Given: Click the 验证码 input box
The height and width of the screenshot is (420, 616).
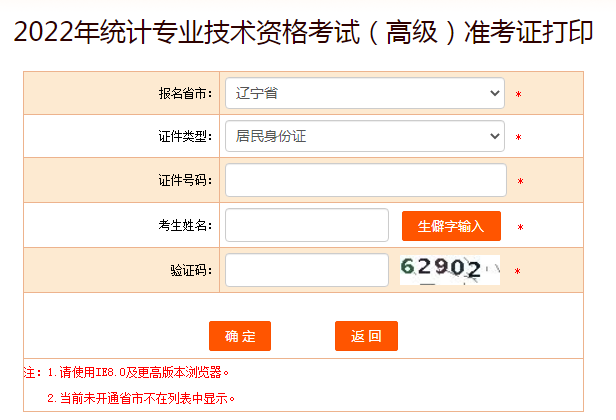Looking at the screenshot, I should tap(306, 270).
